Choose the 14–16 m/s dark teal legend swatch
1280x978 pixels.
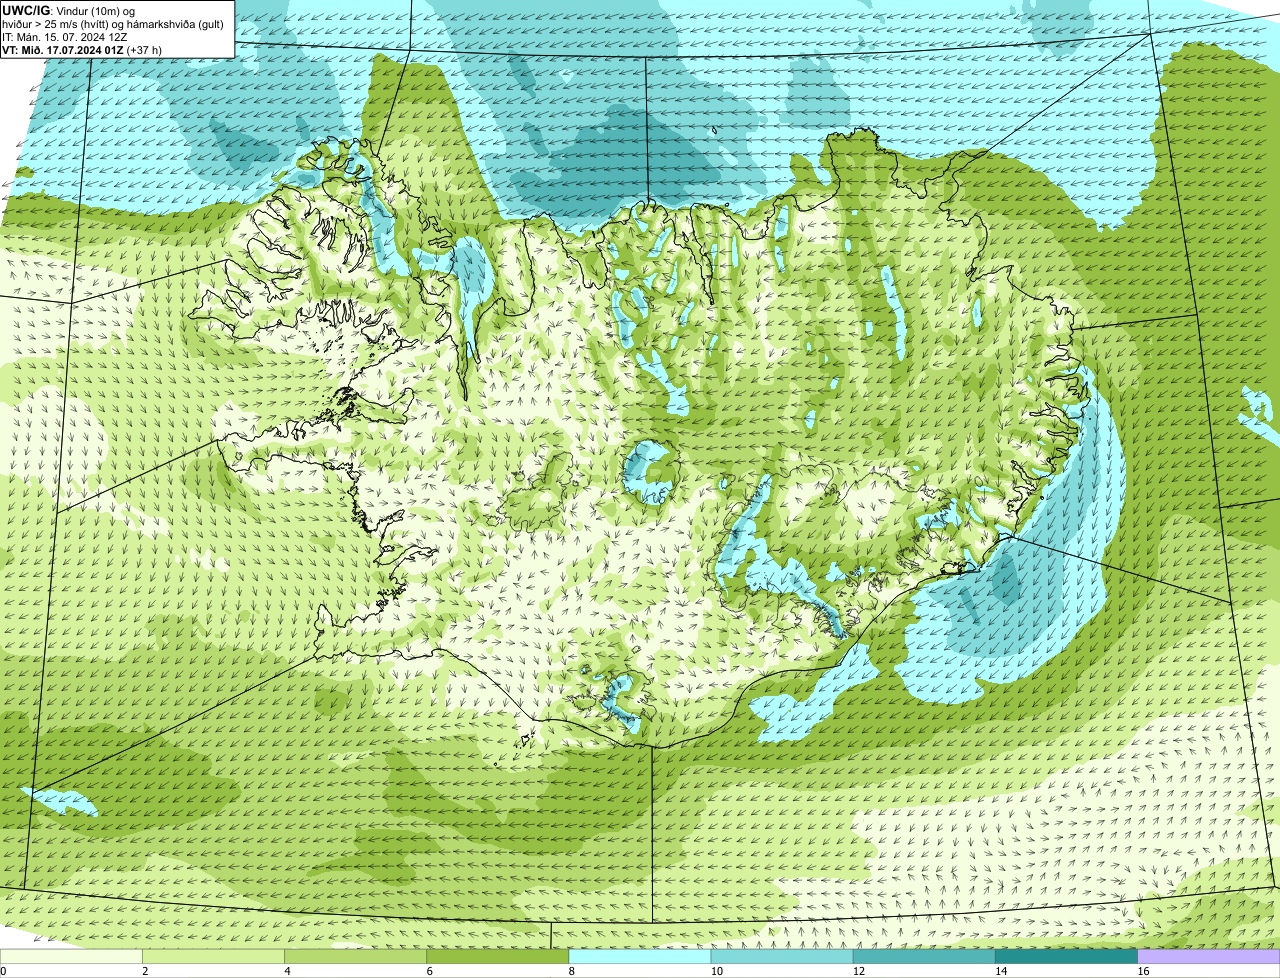pyautogui.click(x=1066, y=957)
